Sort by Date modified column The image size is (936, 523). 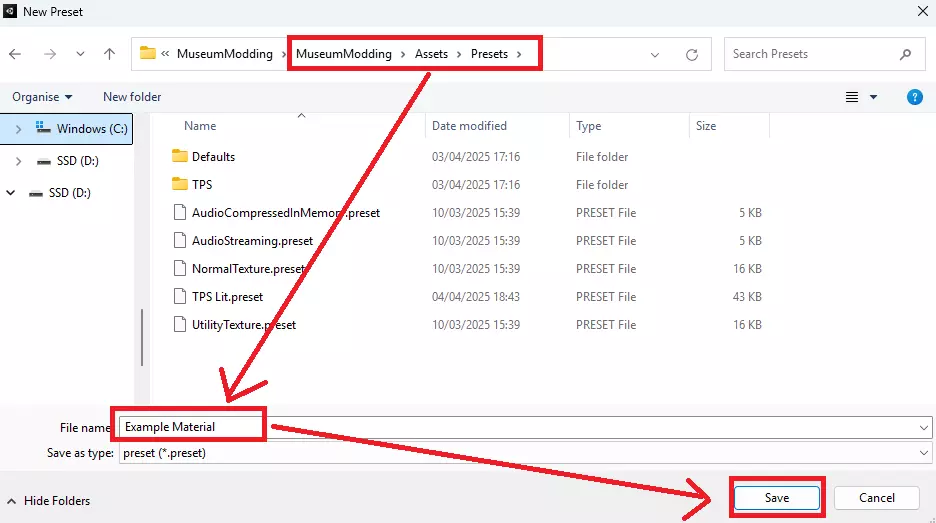(469, 126)
